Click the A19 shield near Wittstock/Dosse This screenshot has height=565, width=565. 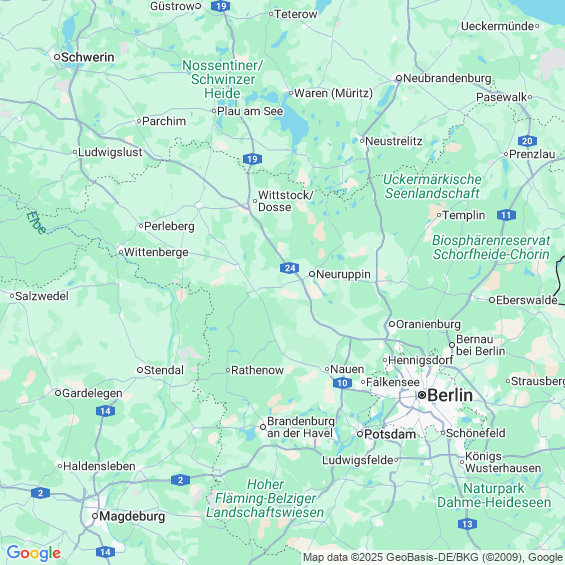click(252, 159)
